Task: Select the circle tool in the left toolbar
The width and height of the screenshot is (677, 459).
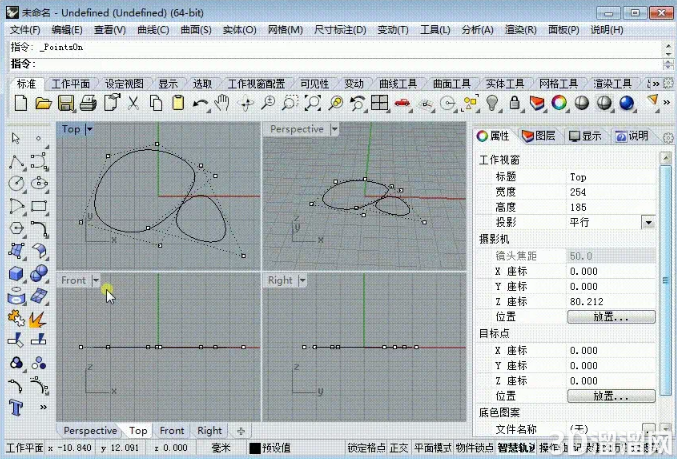Action: pos(16,184)
